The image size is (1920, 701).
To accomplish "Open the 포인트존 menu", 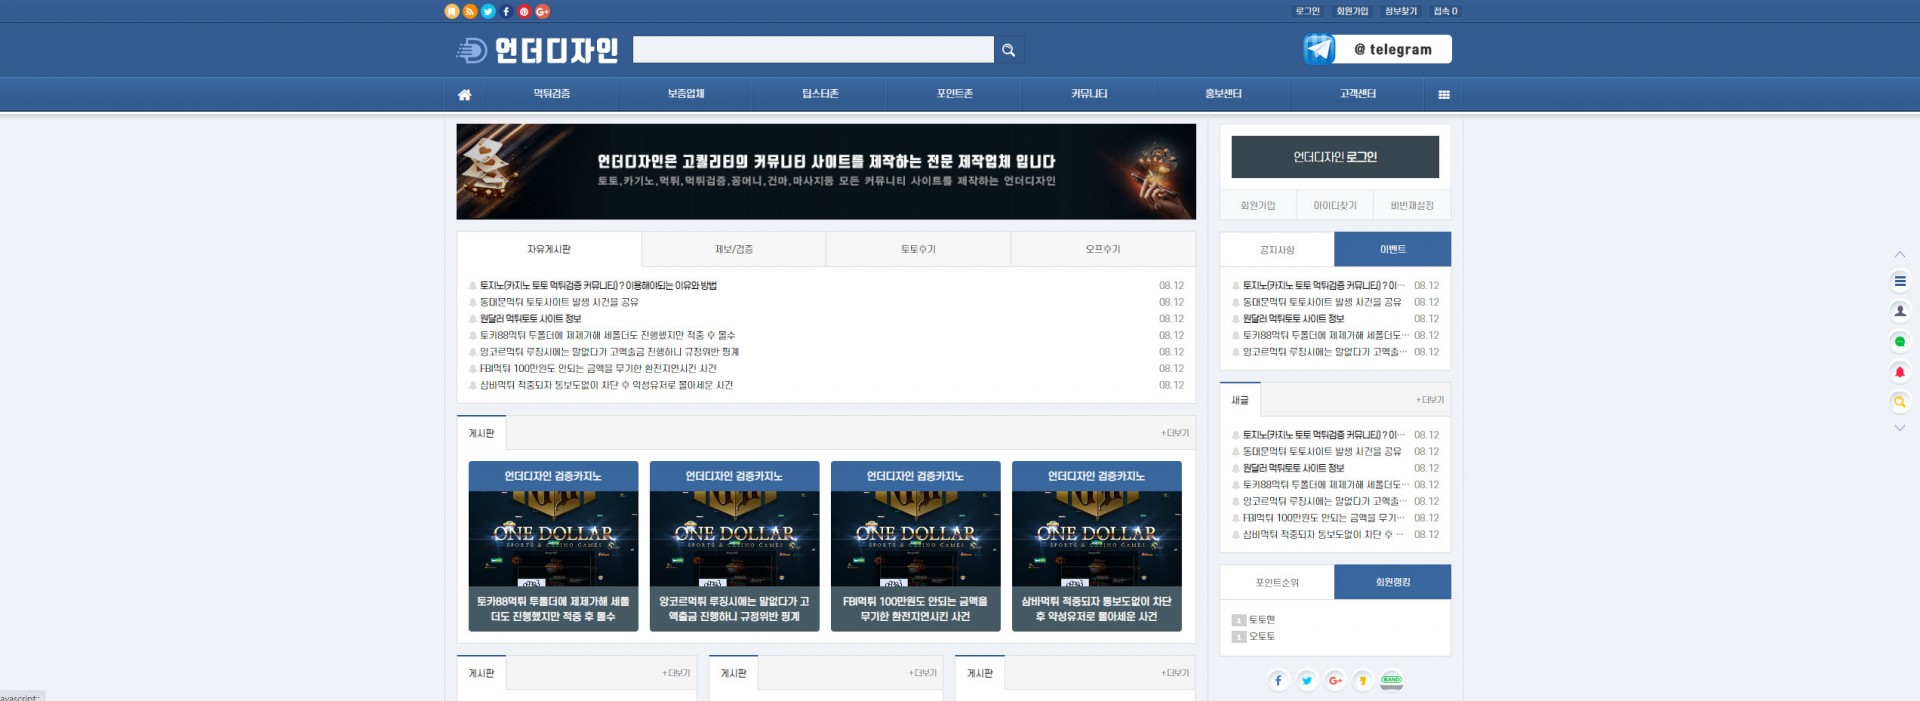I will [x=955, y=94].
